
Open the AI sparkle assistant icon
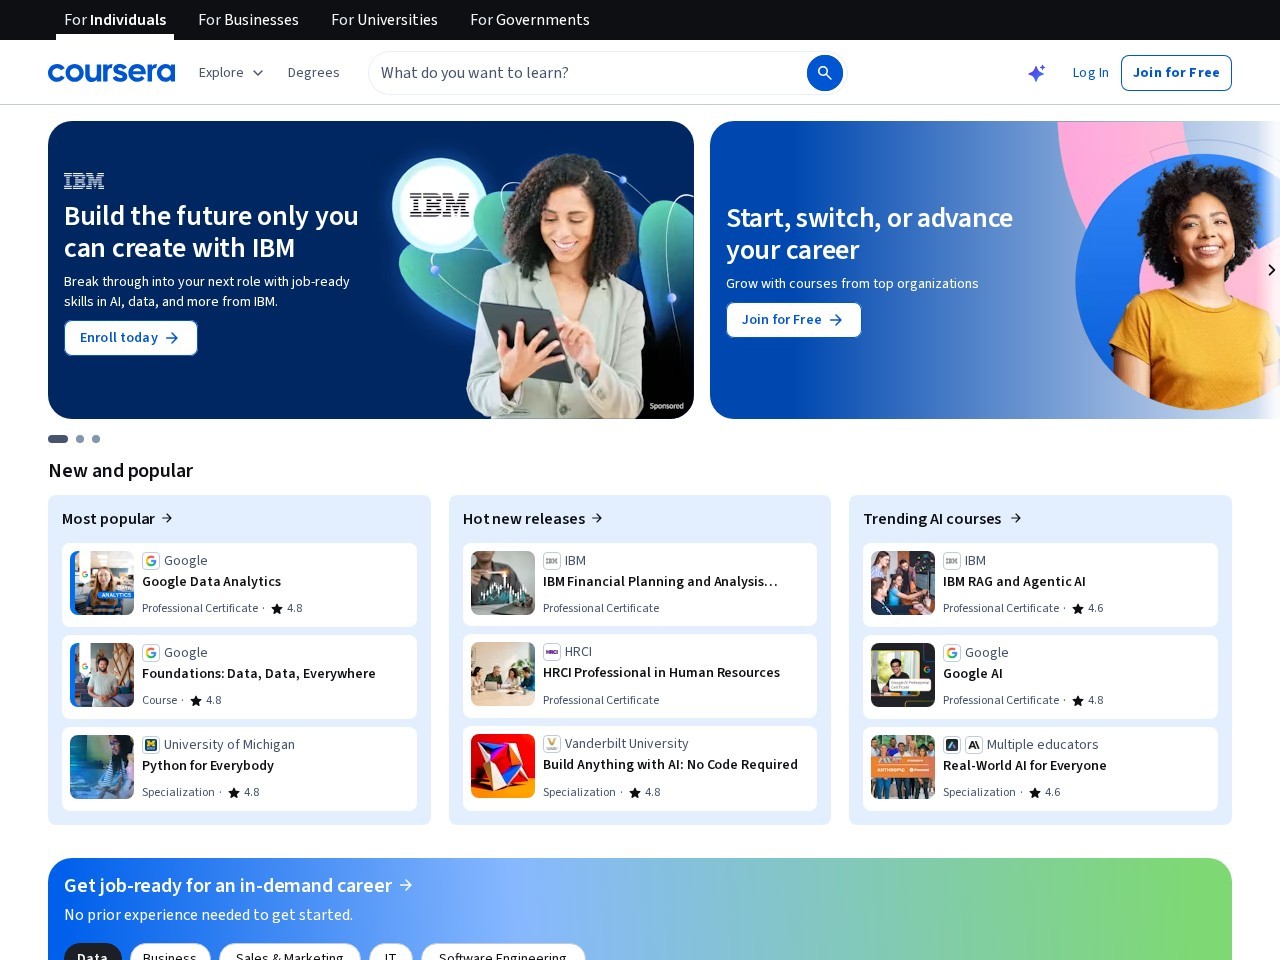coord(1037,73)
